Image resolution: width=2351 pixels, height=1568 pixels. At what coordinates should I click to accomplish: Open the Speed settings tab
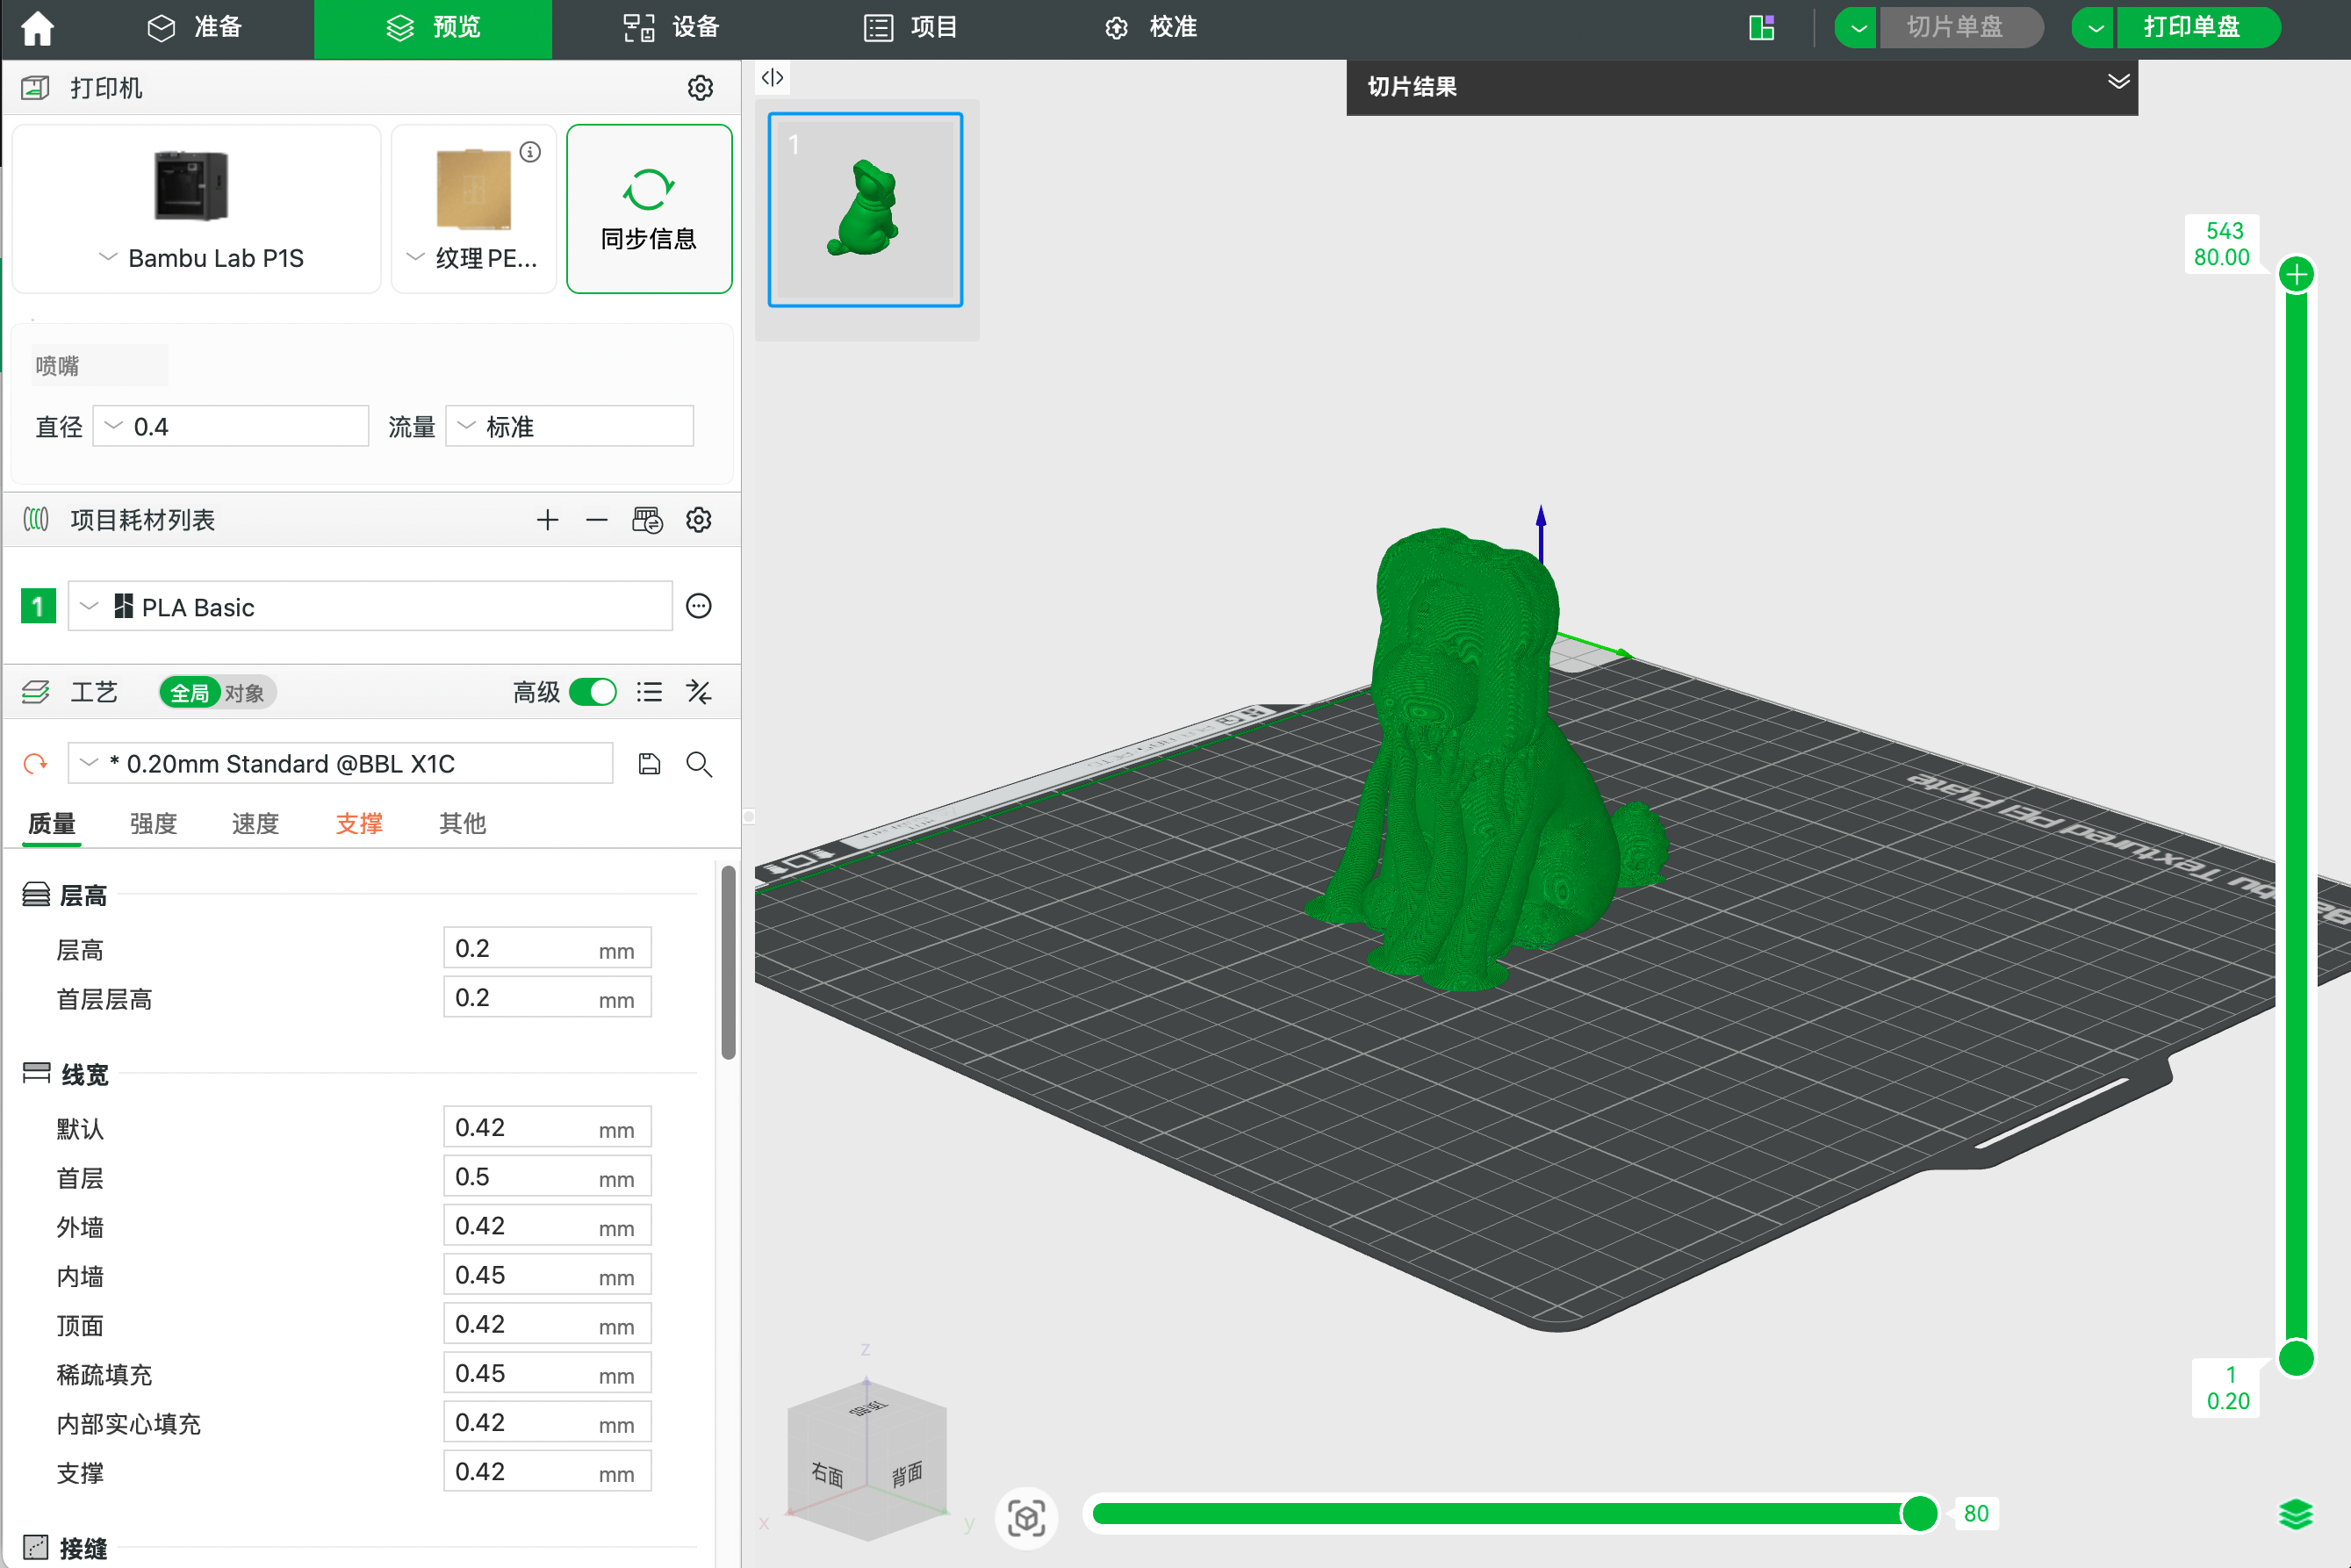click(x=256, y=823)
